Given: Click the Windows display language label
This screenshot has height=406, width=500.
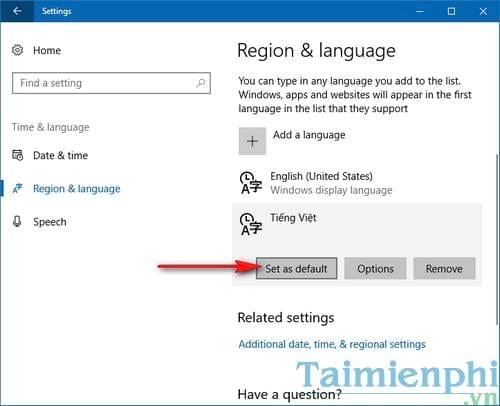Looking at the screenshot, I should coord(331,190).
